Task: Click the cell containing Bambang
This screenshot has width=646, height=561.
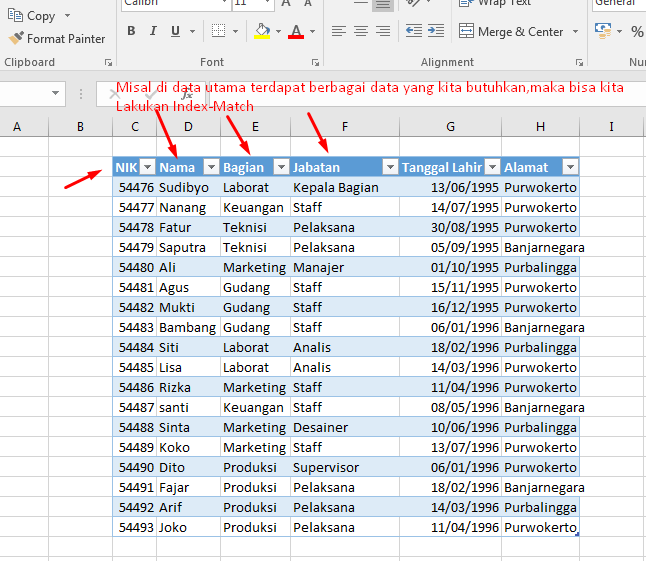Action: click(x=188, y=327)
